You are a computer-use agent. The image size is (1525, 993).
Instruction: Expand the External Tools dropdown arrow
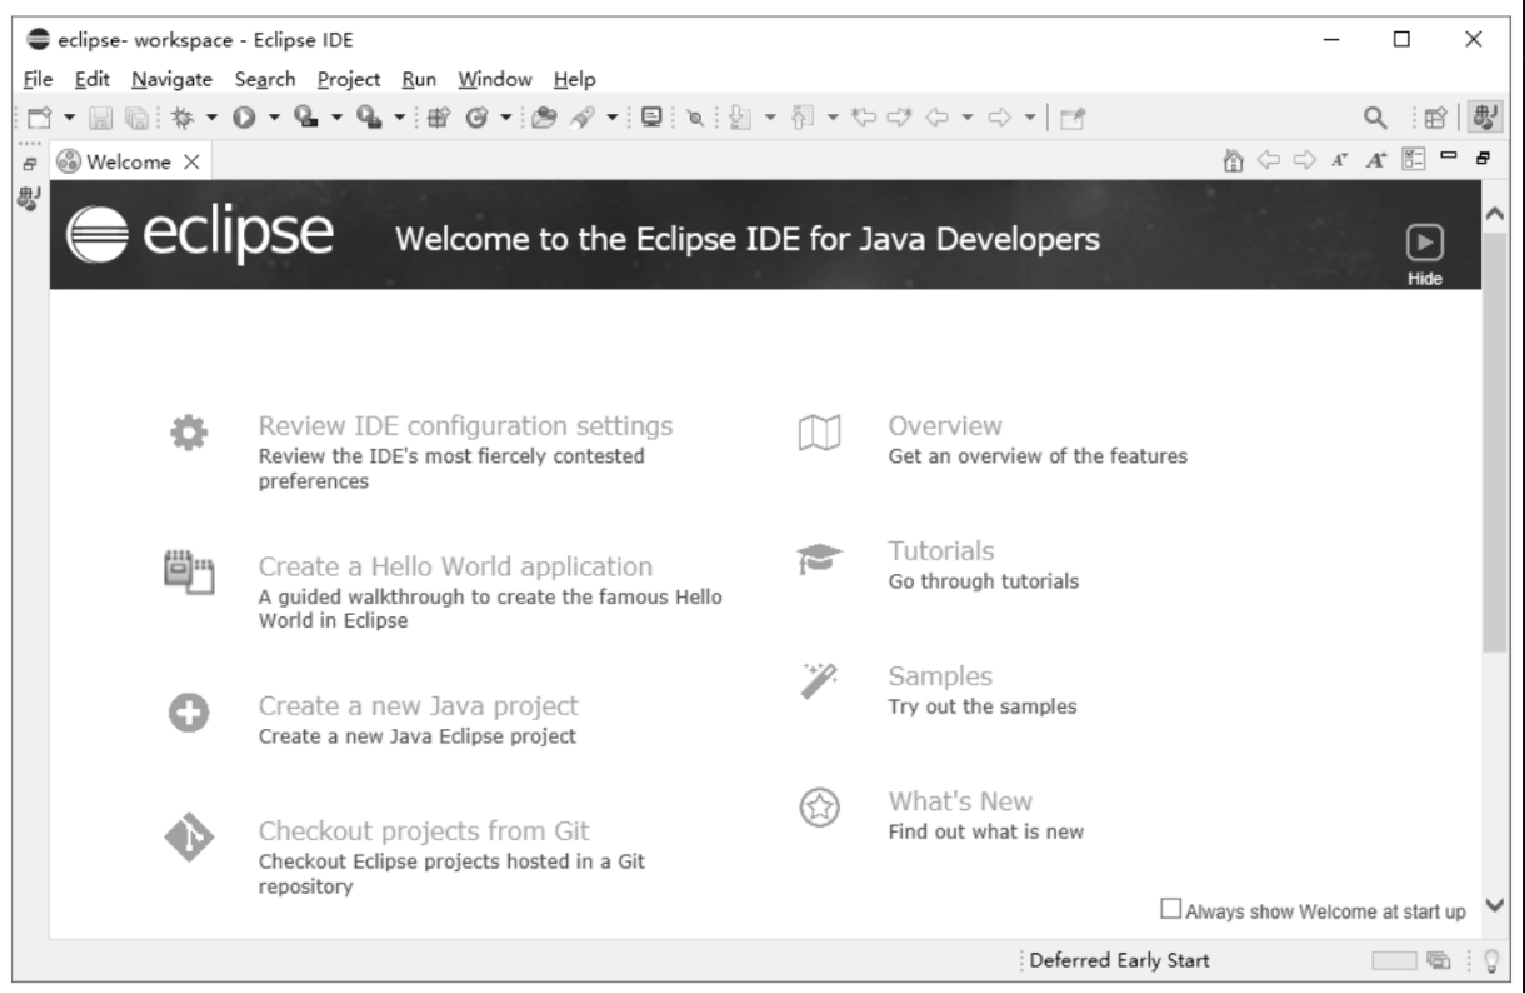click(x=399, y=118)
